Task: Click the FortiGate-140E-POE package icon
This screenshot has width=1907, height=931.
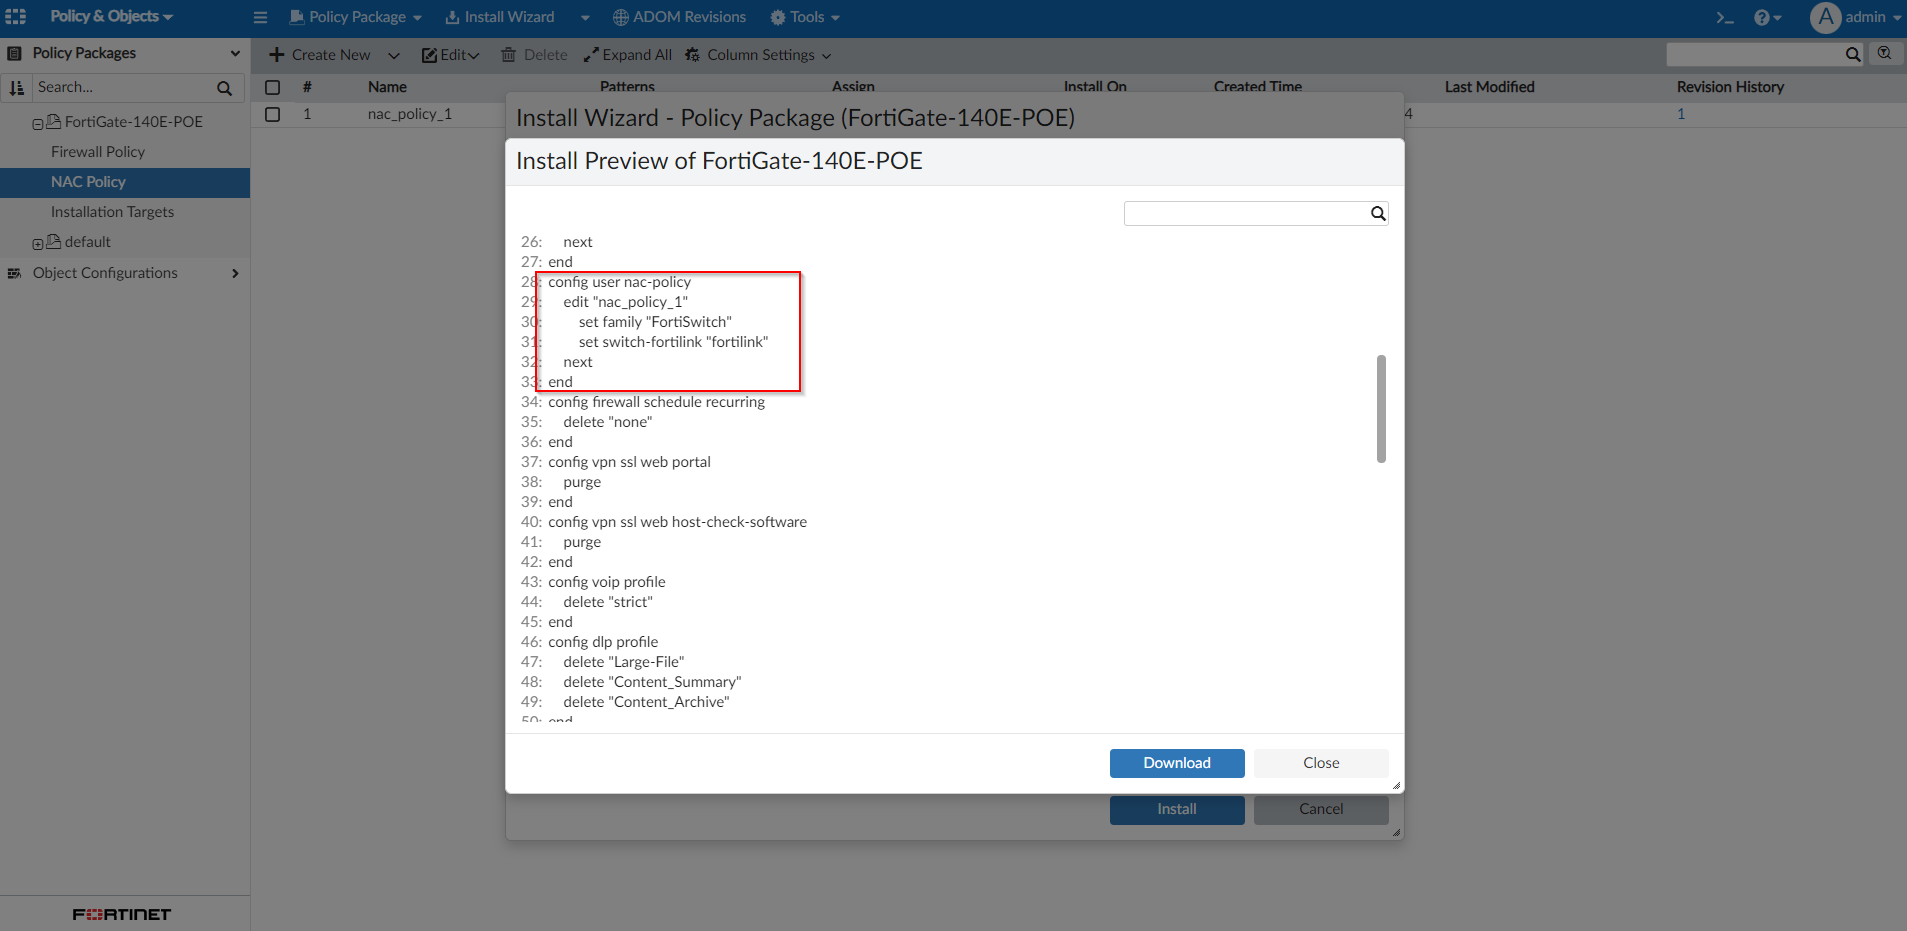Action: pos(54,121)
